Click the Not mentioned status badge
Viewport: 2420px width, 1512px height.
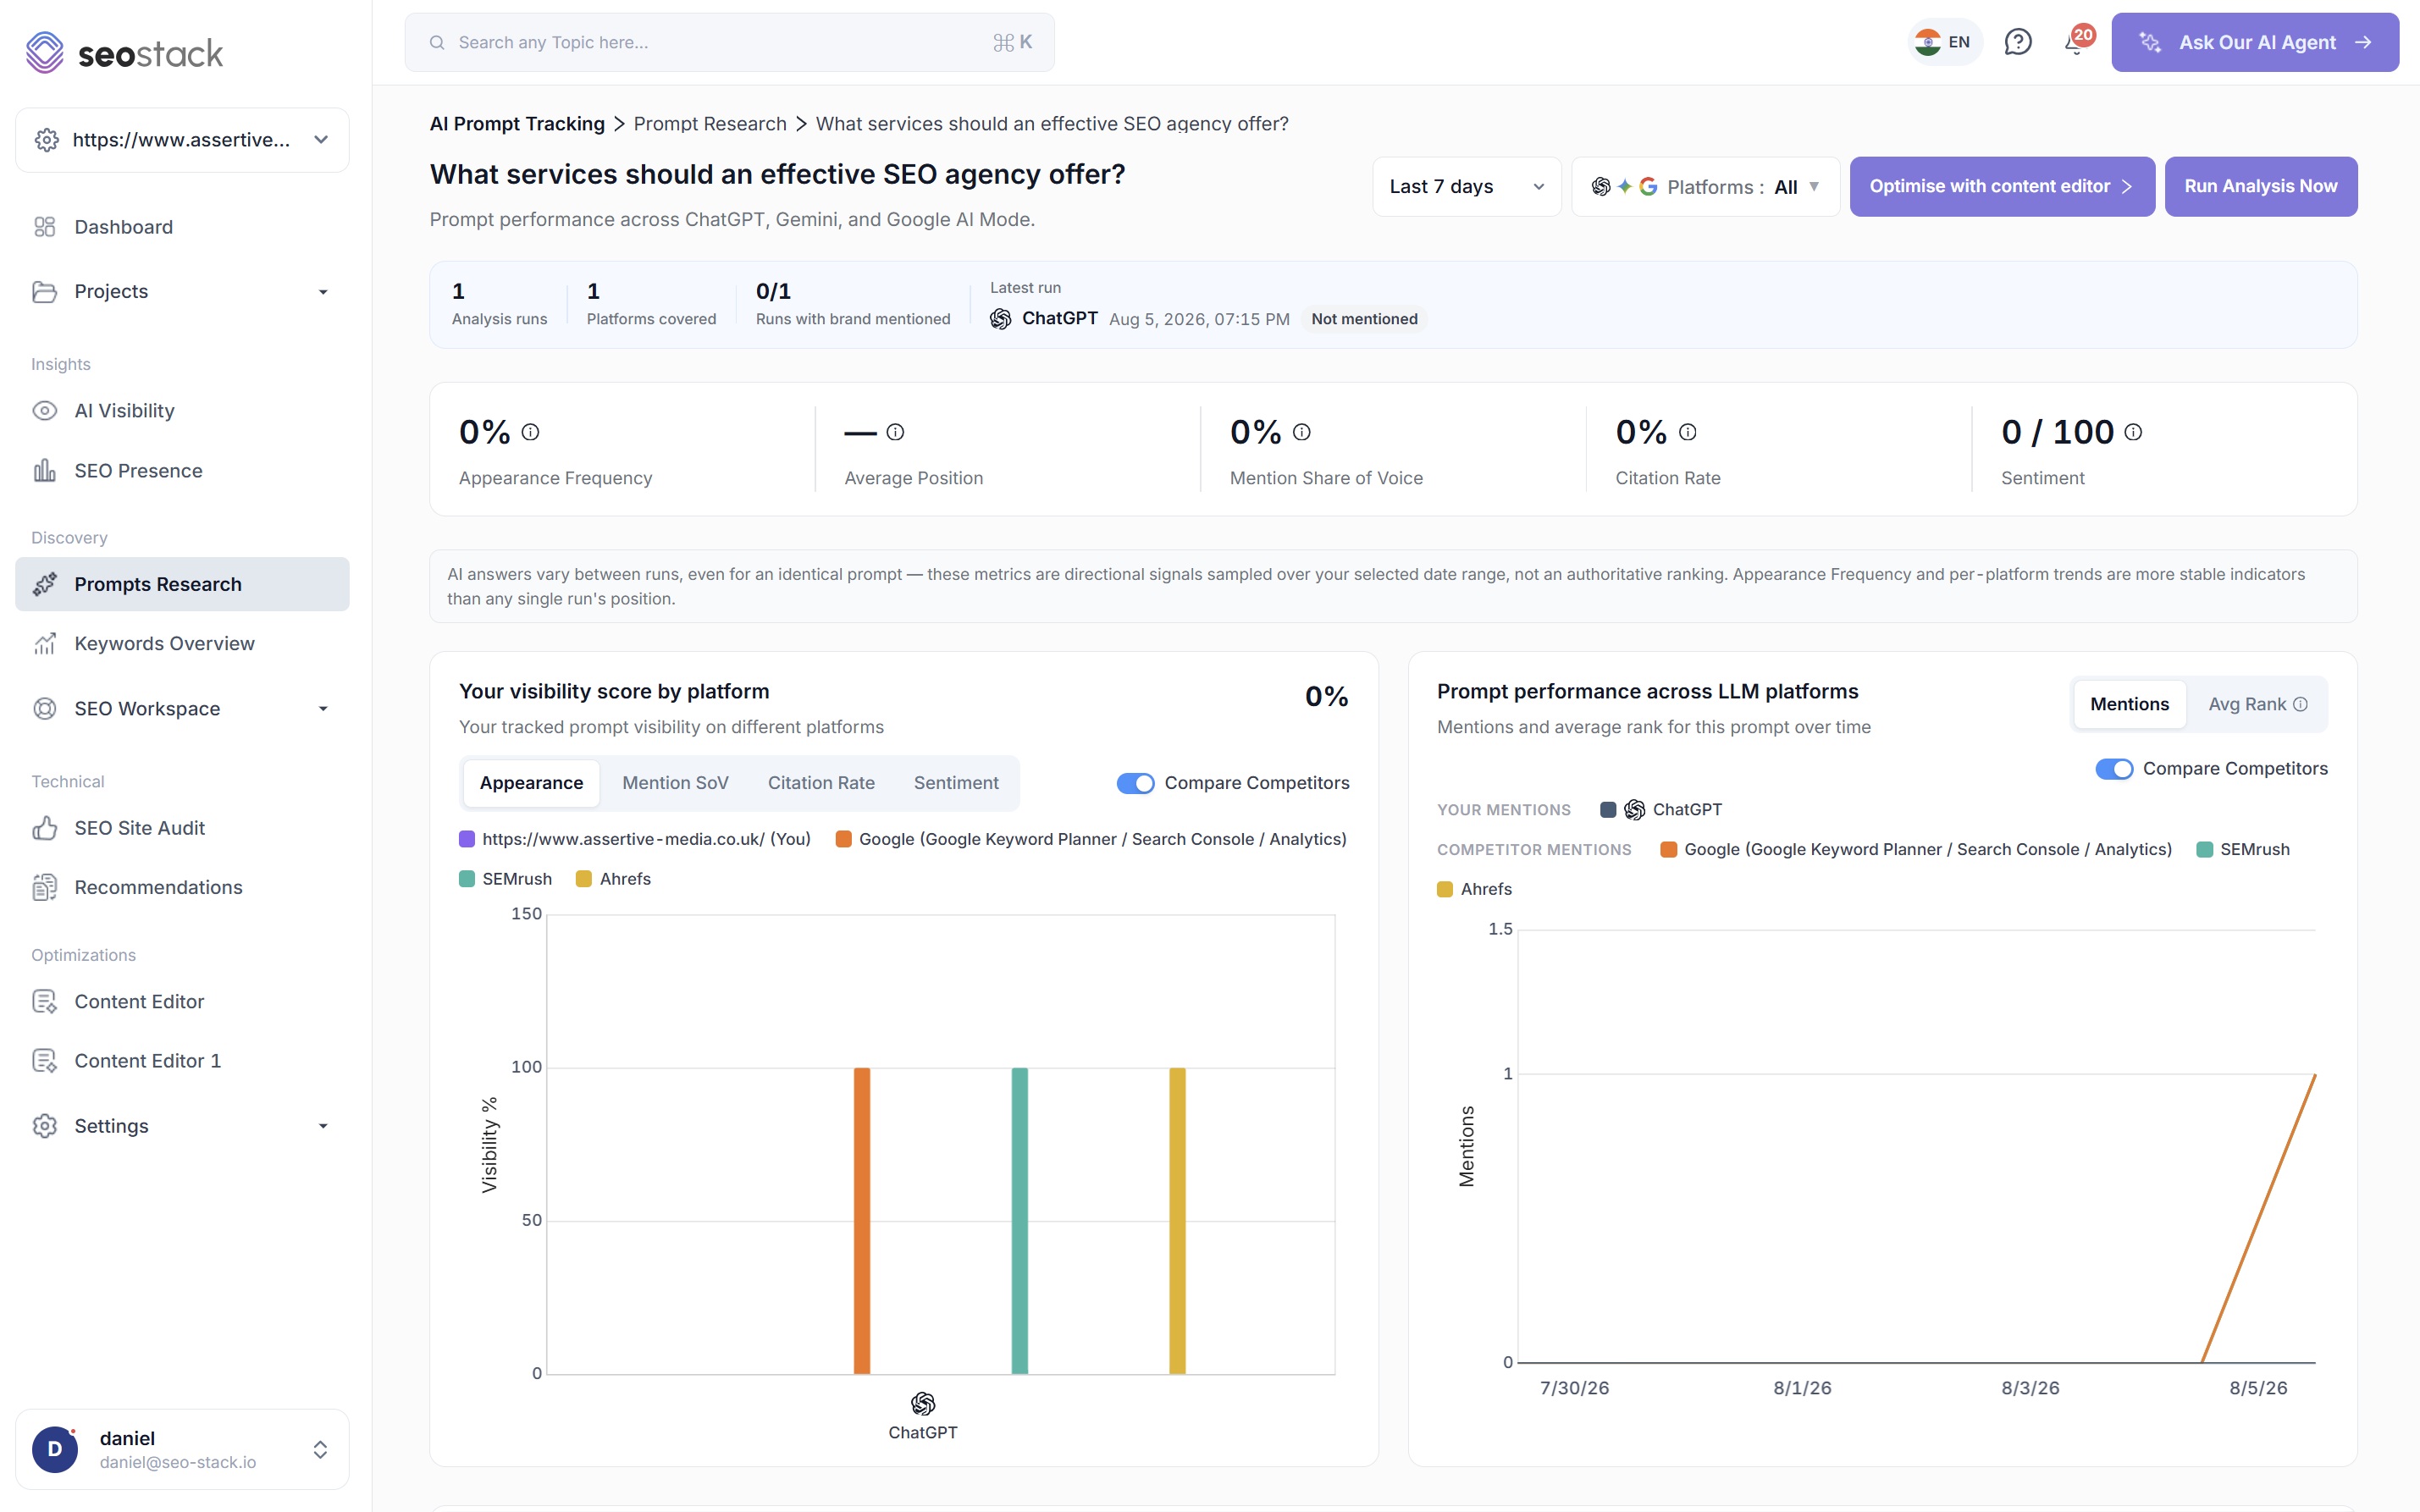coord(1364,319)
